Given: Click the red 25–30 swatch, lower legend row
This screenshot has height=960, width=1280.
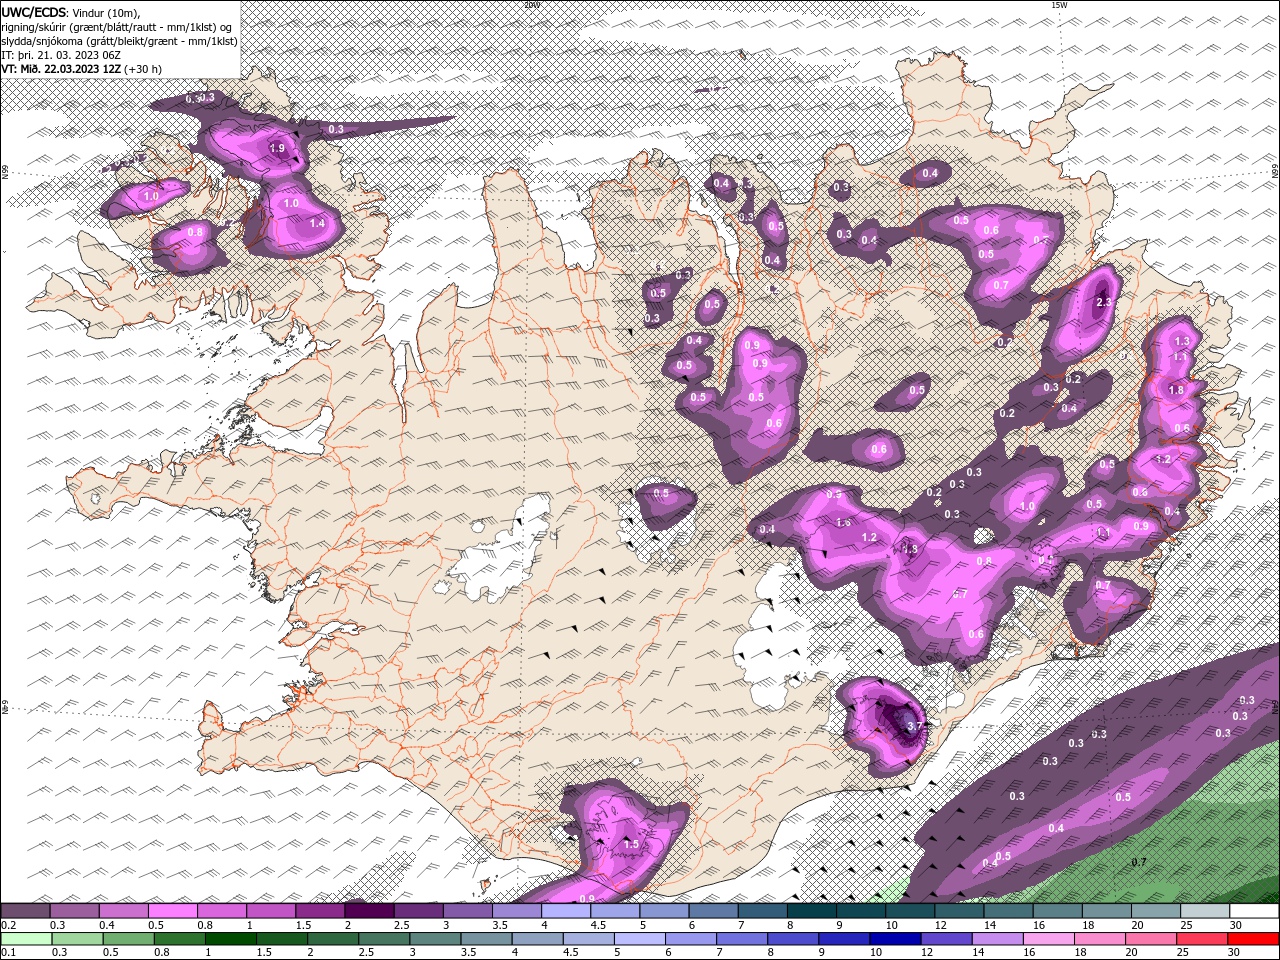Looking at the screenshot, I should [1200, 939].
